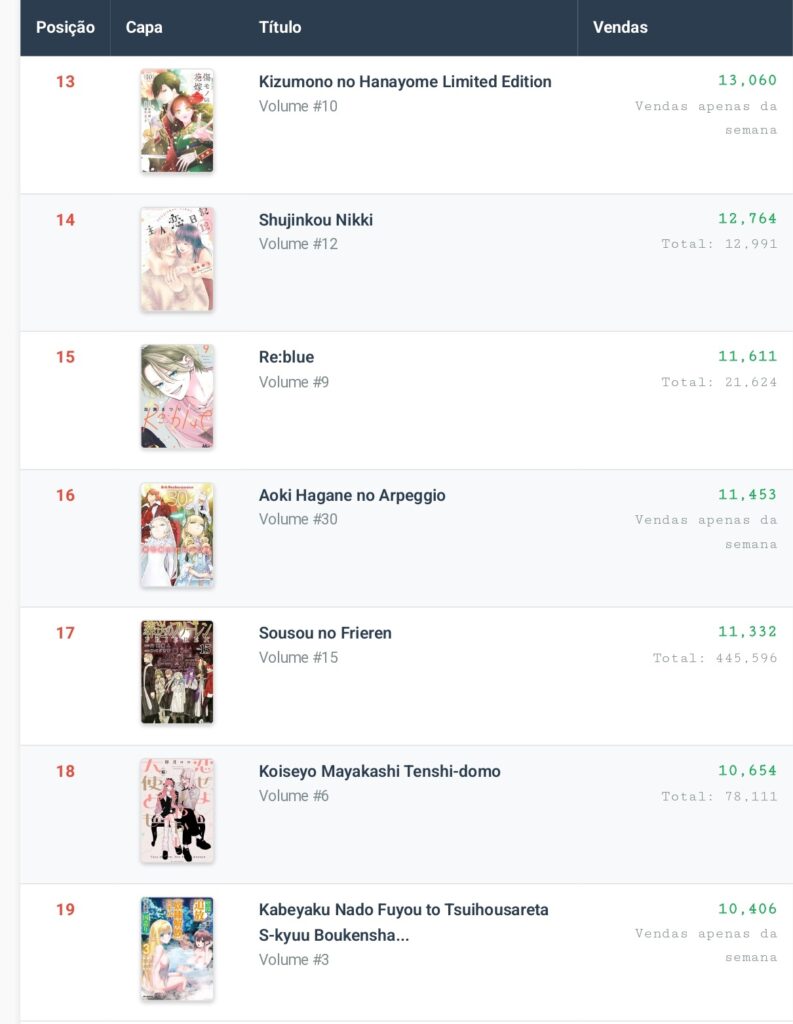Open the Kizumono no Hanayome Limited Edition title
Viewport: 793px width, 1024px height.
404,82
